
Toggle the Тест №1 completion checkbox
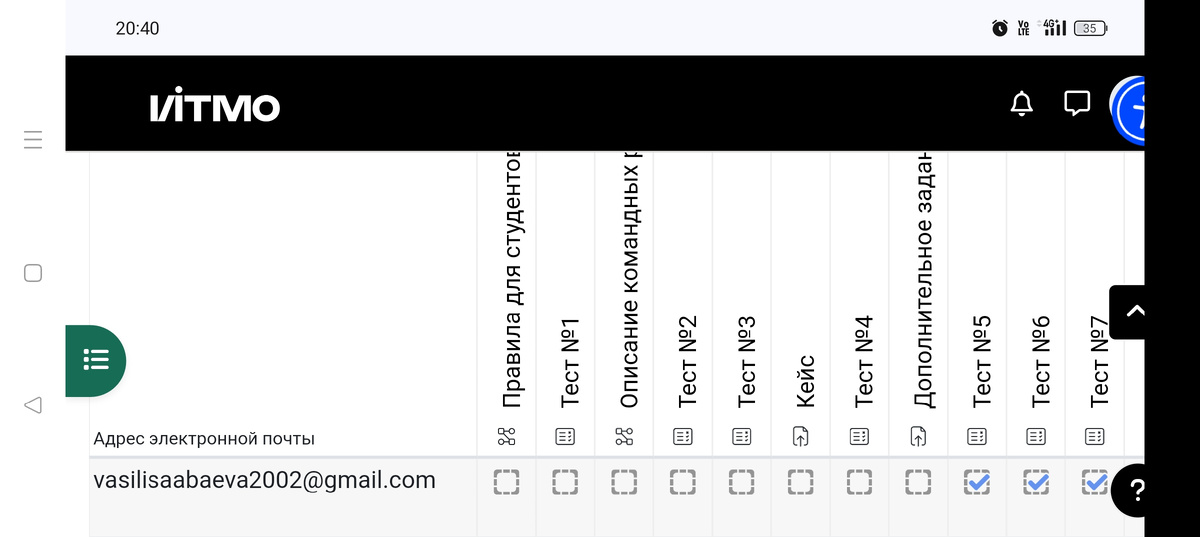pyautogui.click(x=565, y=484)
